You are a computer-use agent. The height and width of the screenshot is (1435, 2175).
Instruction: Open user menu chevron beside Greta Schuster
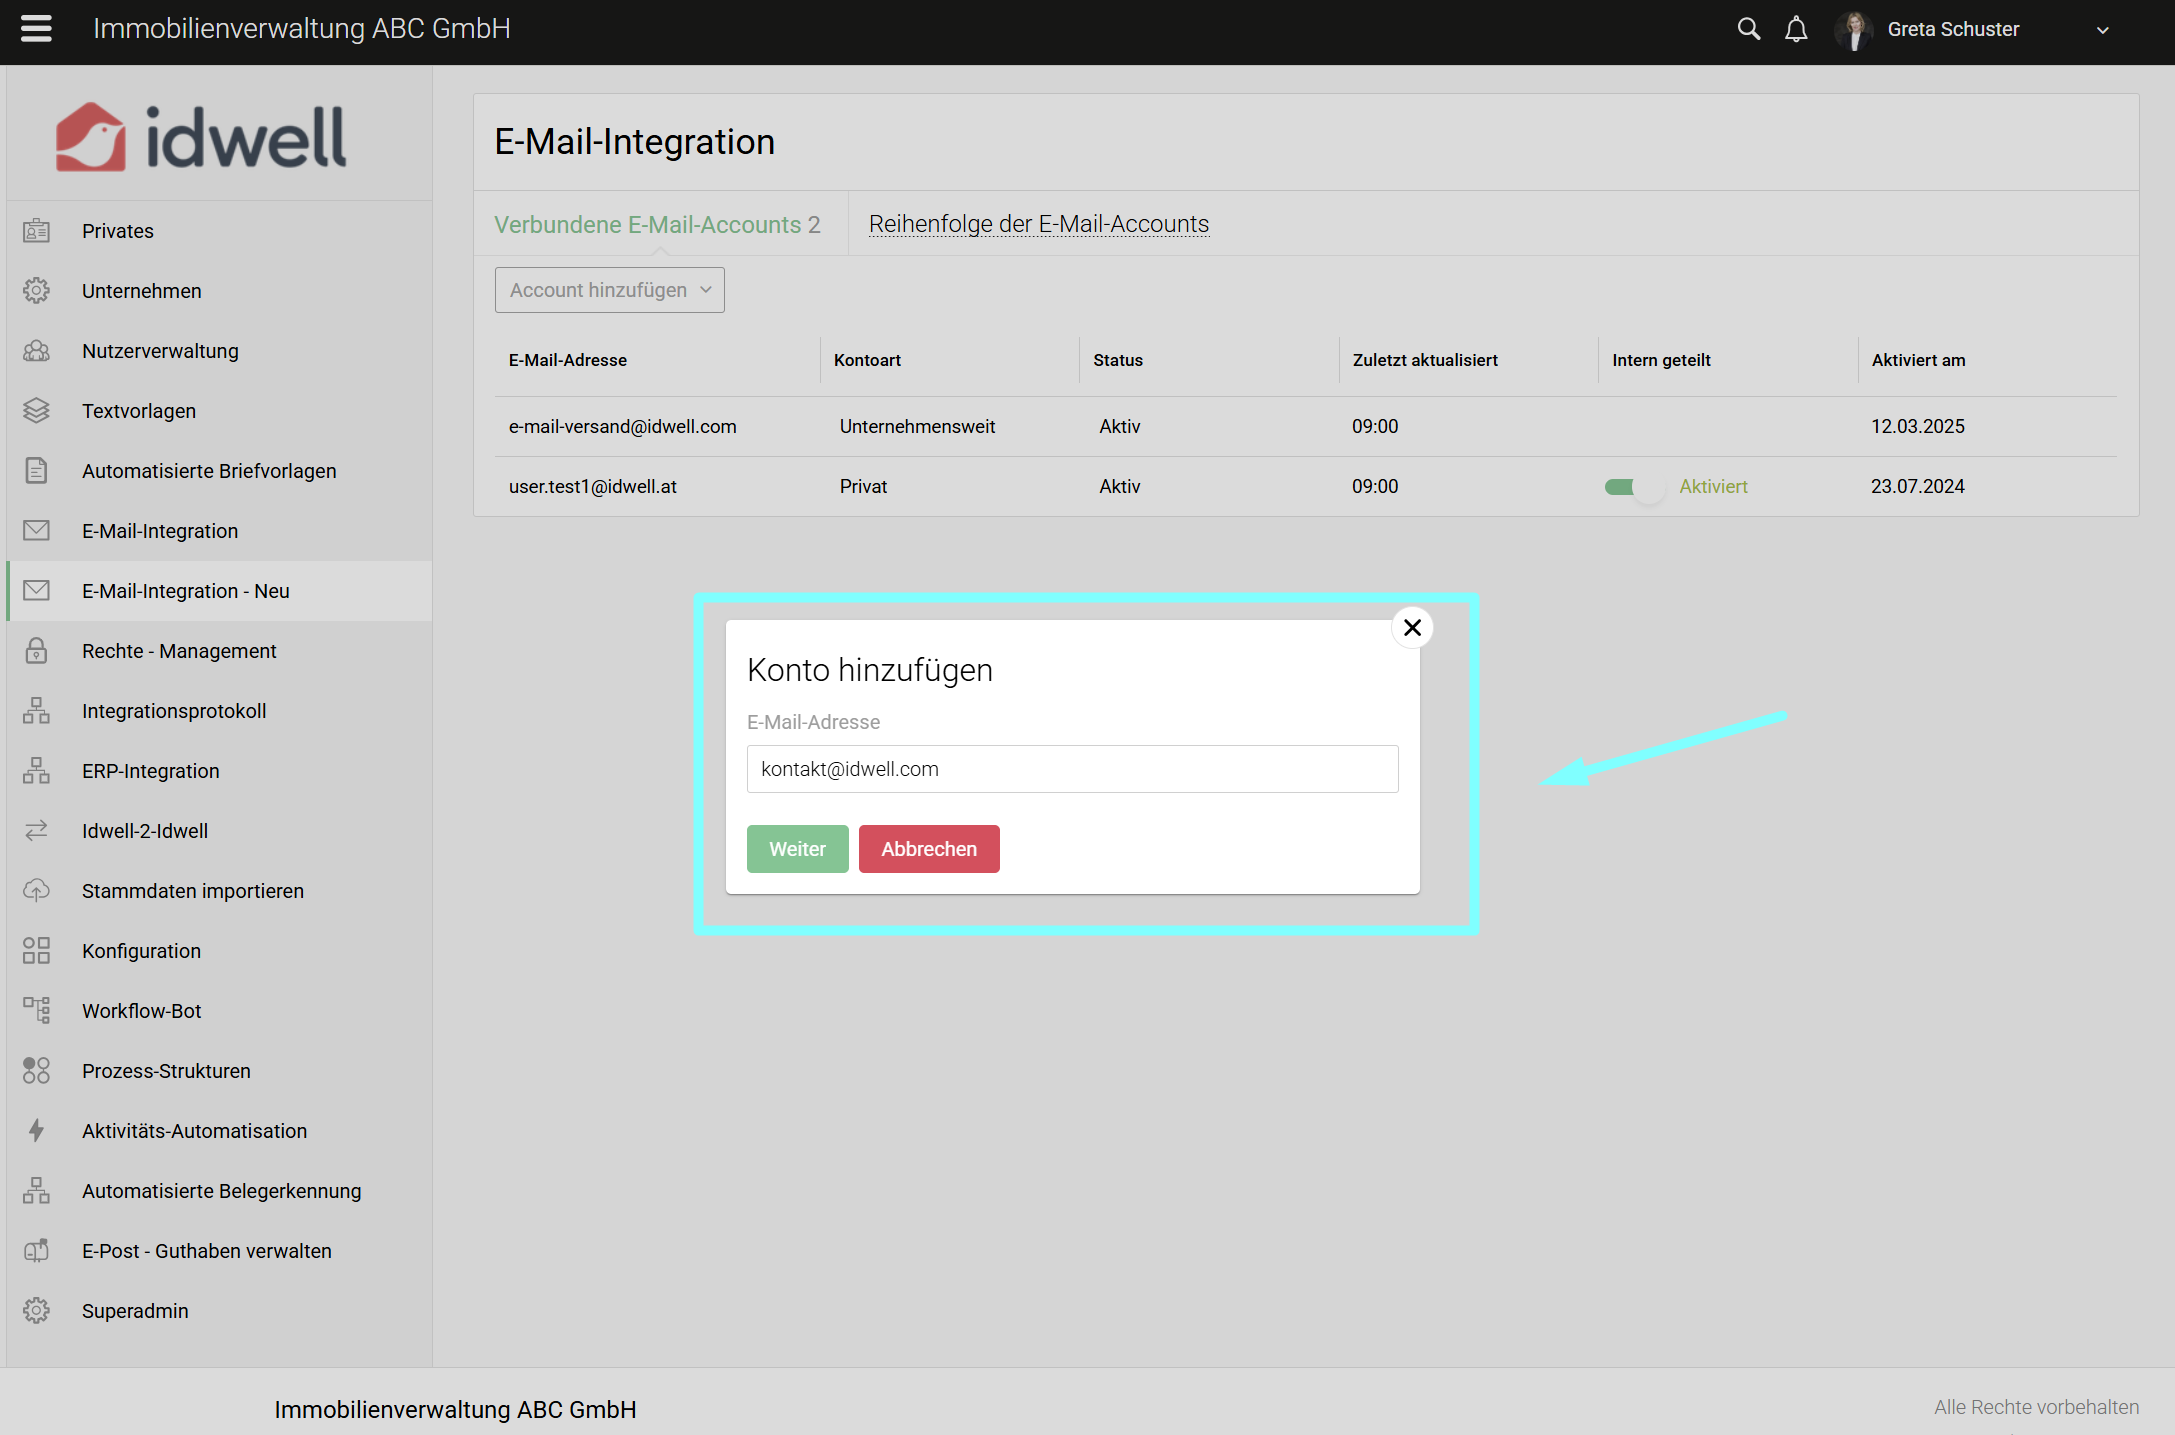2102,30
